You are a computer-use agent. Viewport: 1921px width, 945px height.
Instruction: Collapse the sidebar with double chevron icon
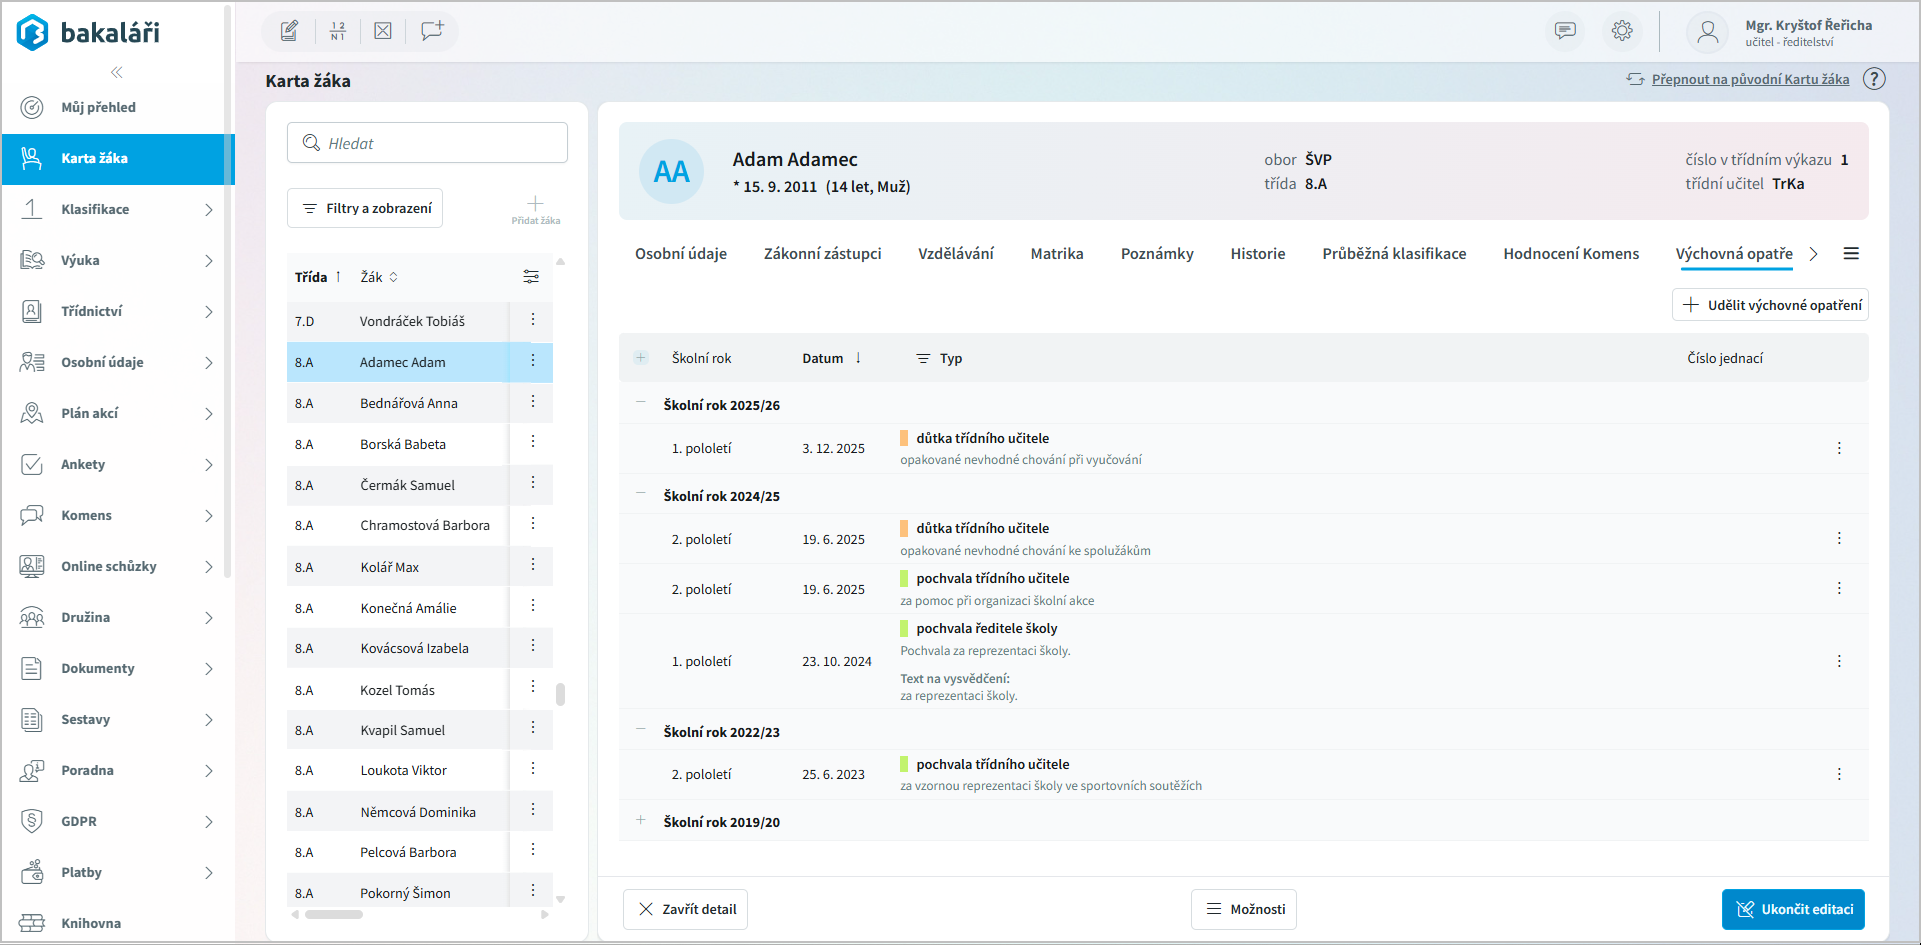117,72
